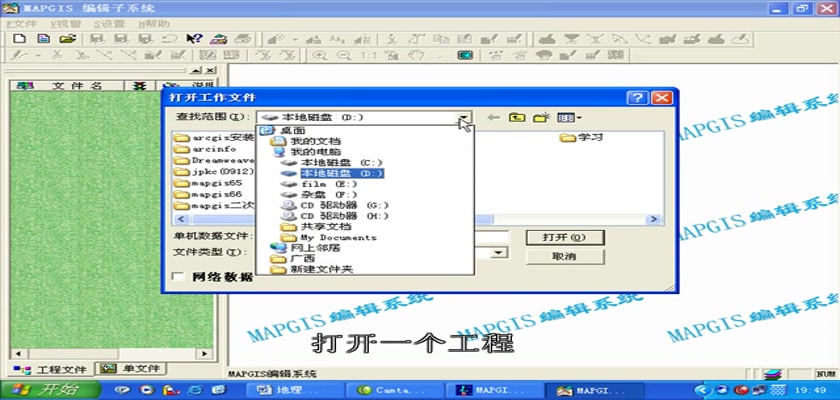Viewport: 840px width, 400px height.
Task: Open the 帮助 menu
Action: 154,24
